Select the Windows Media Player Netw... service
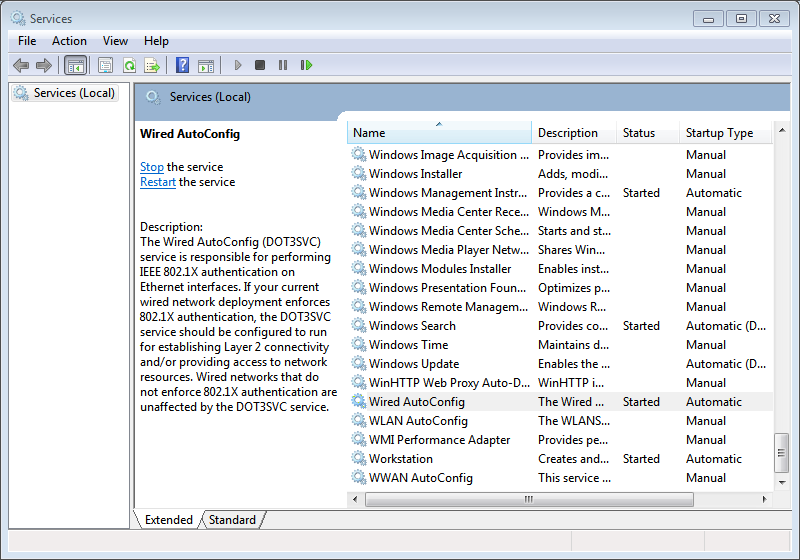Screen dimensions: 800x560 [x=560, y=249]
